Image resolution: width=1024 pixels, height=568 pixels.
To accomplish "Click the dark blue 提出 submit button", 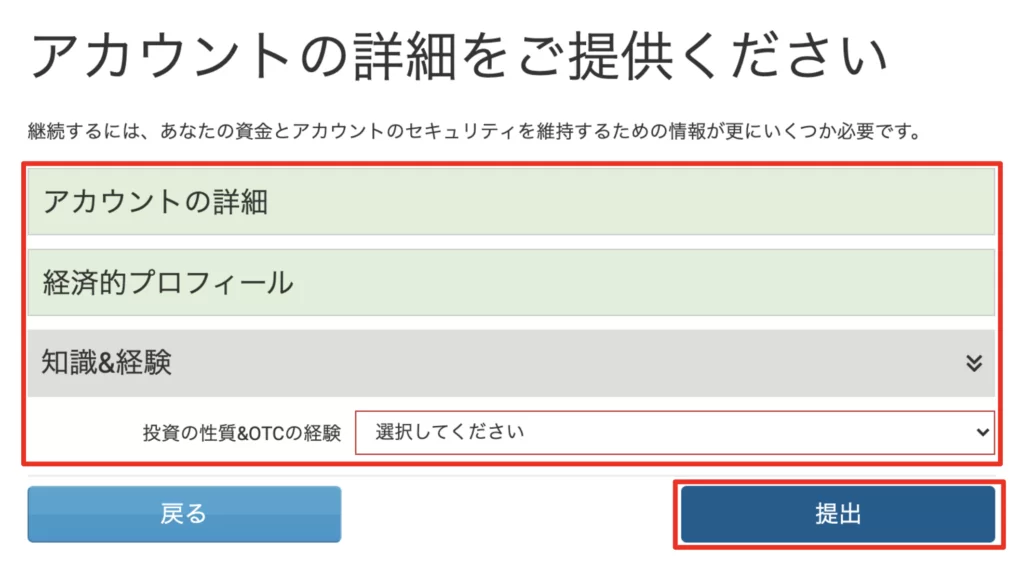I will (x=838, y=514).
